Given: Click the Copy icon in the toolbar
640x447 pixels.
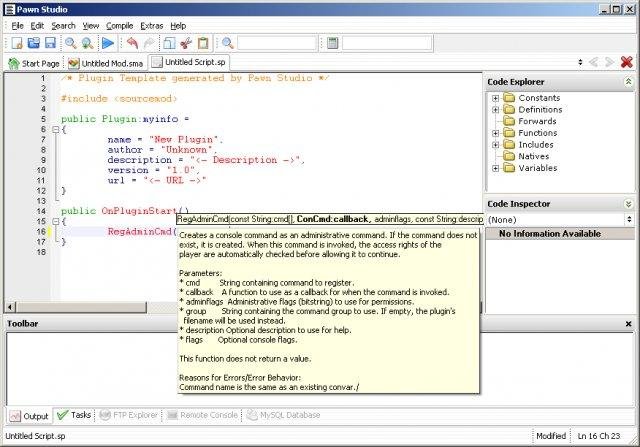Looking at the screenshot, I should [169, 43].
